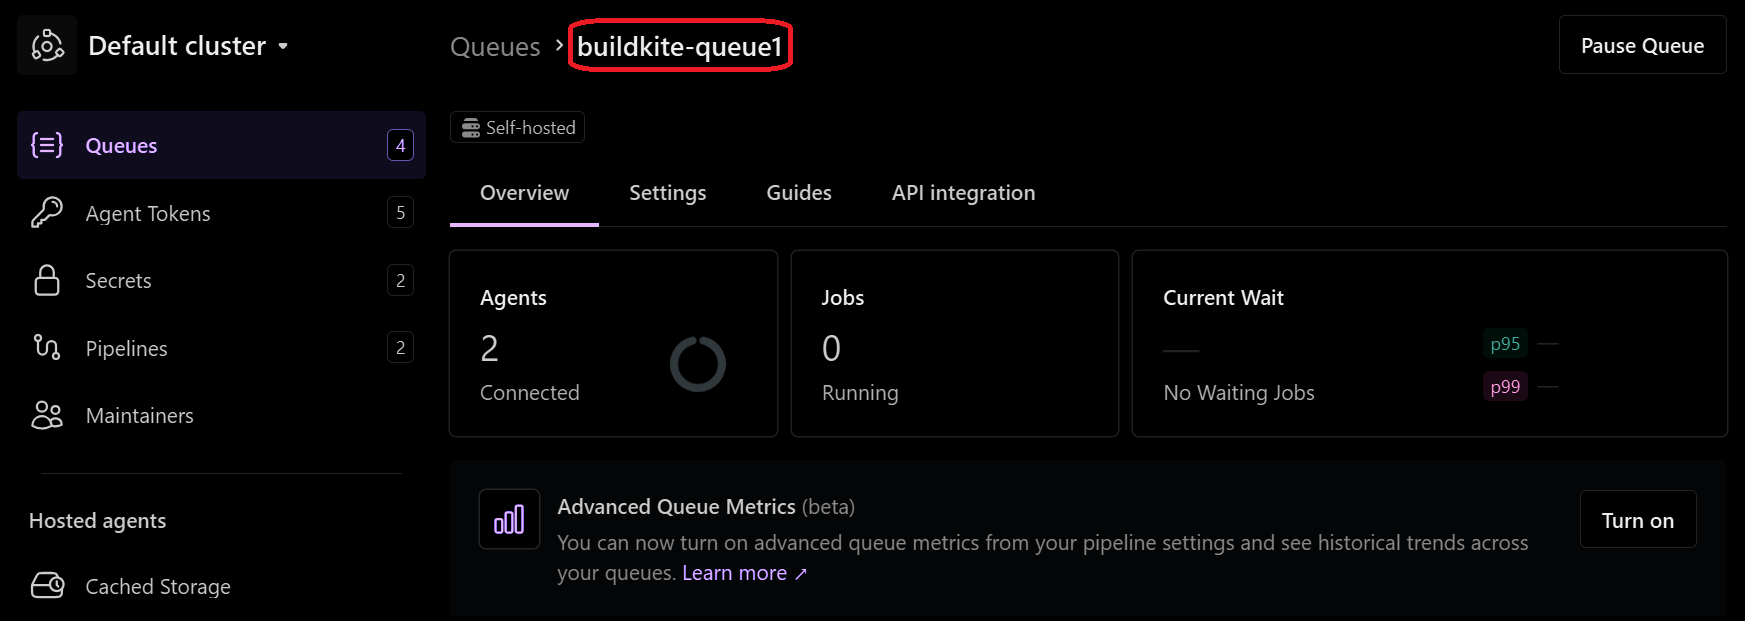
Task: Open the Default cluster dropdown
Action: [x=283, y=46]
